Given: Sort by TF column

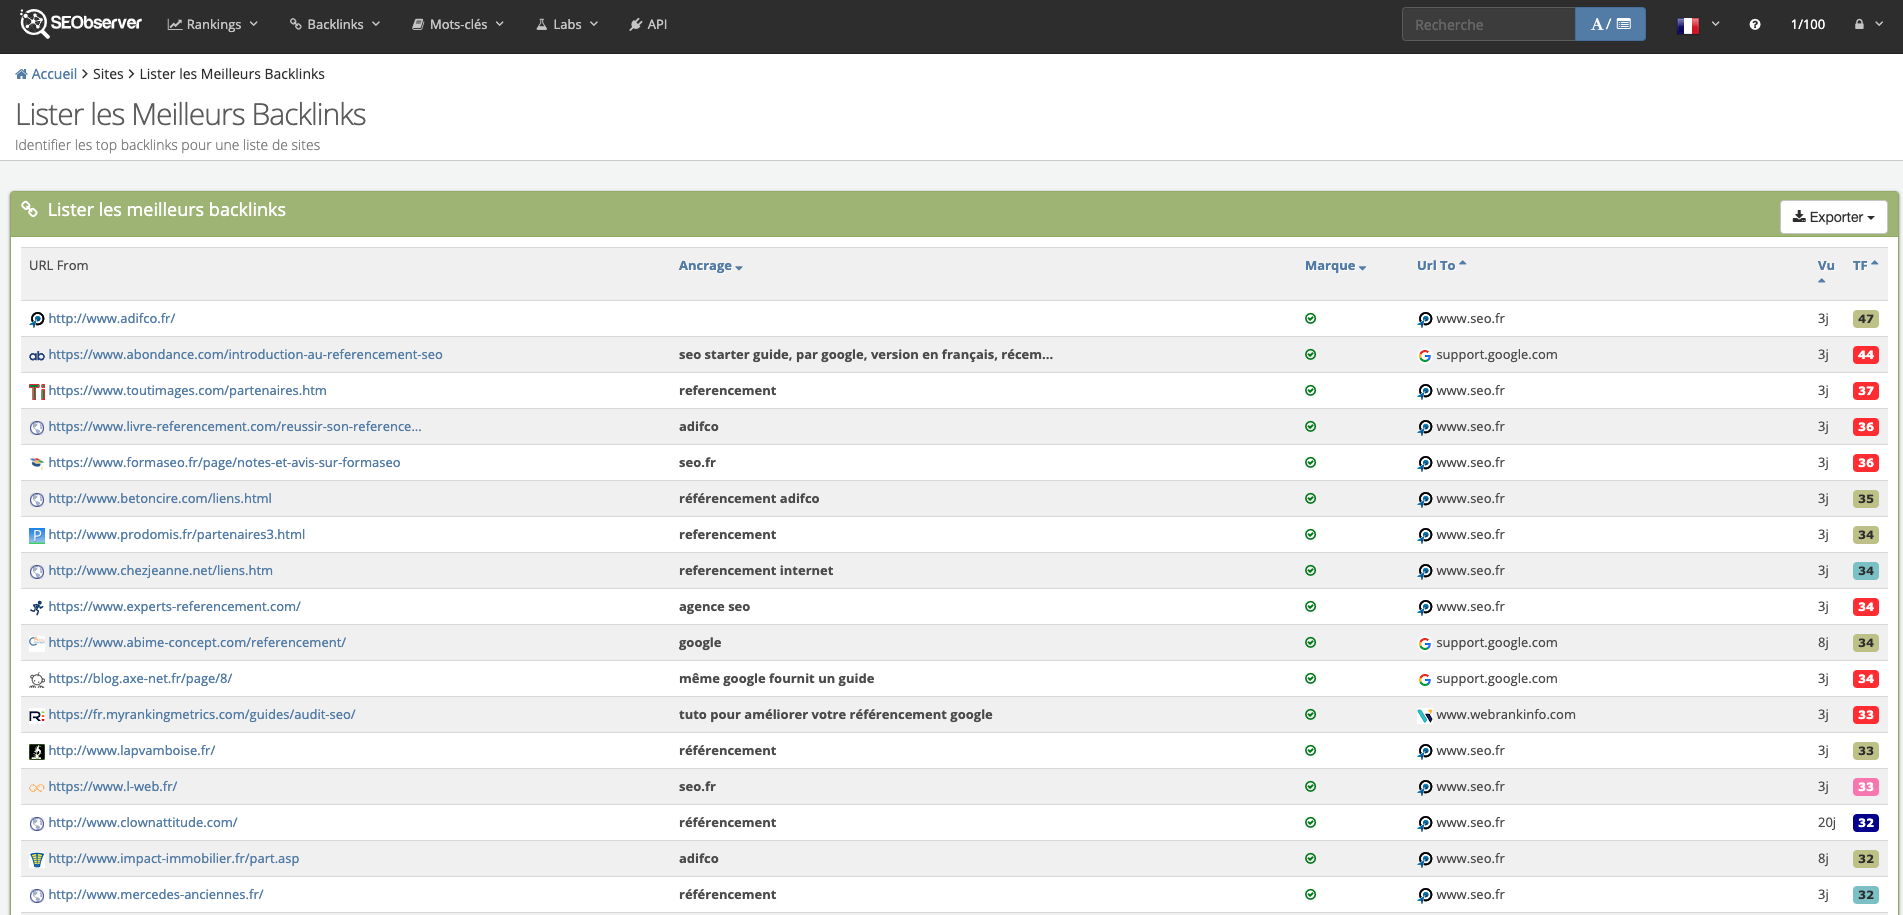Looking at the screenshot, I should pyautogui.click(x=1865, y=266).
